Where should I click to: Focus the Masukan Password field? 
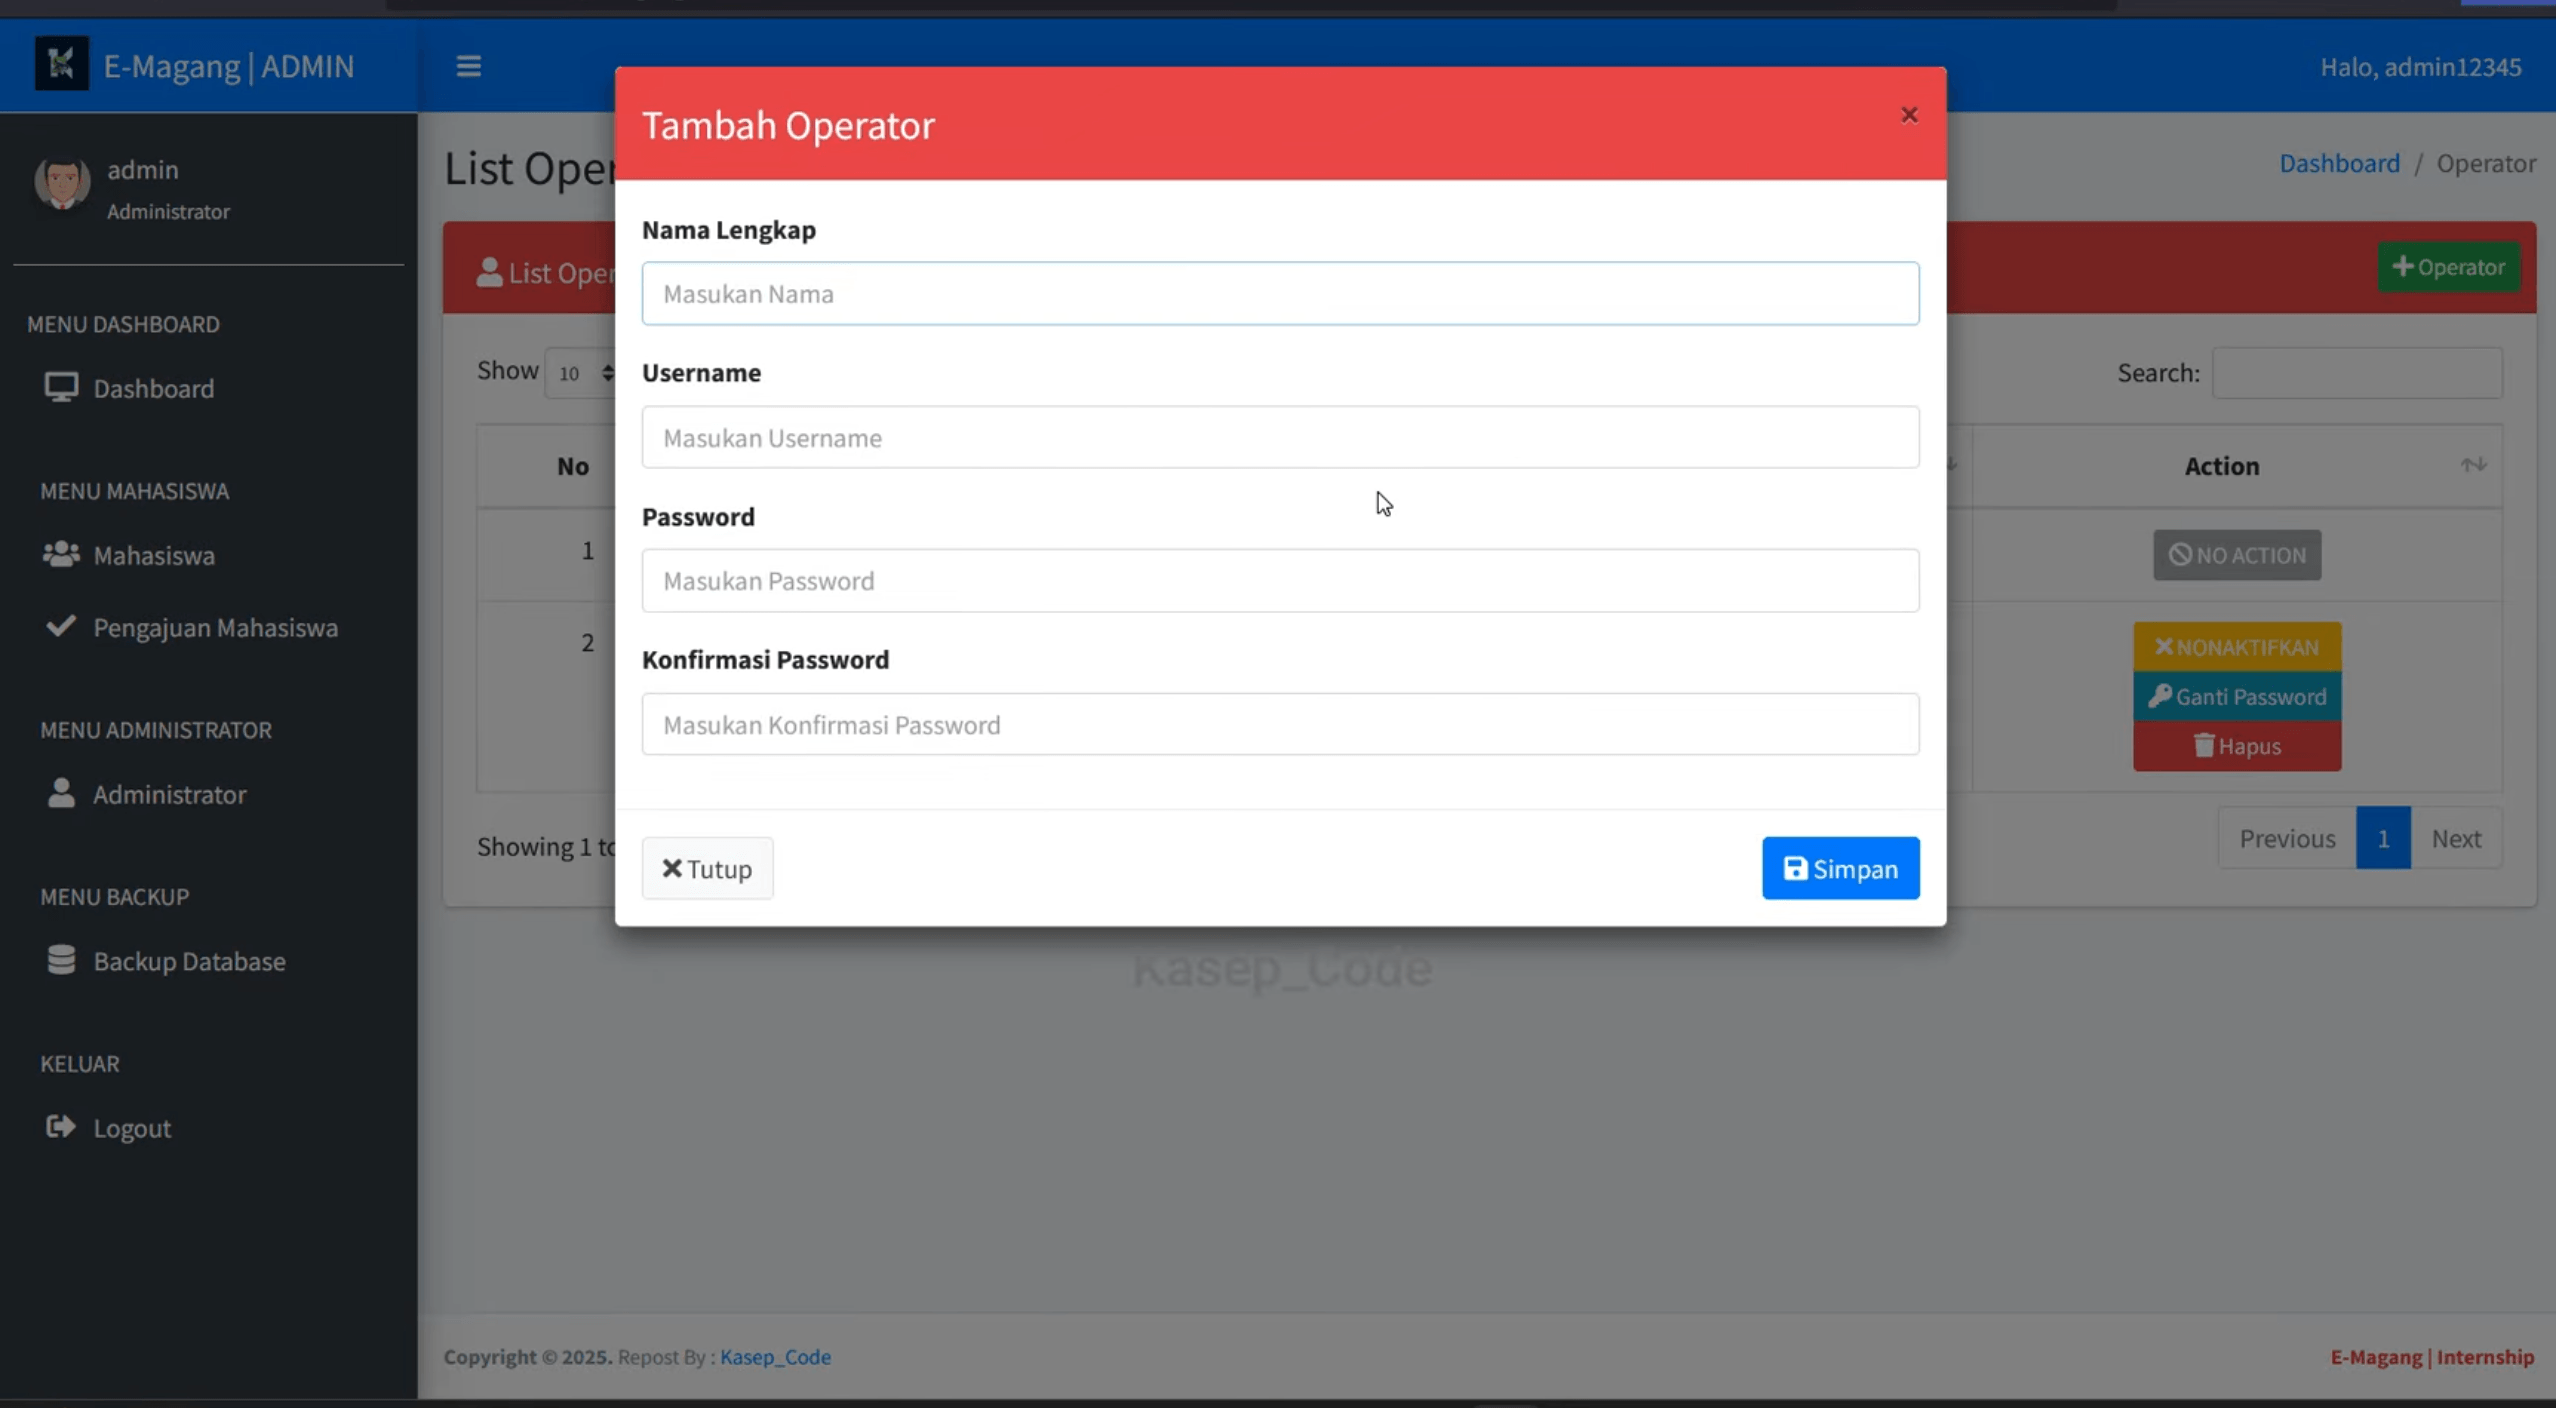(x=1280, y=581)
